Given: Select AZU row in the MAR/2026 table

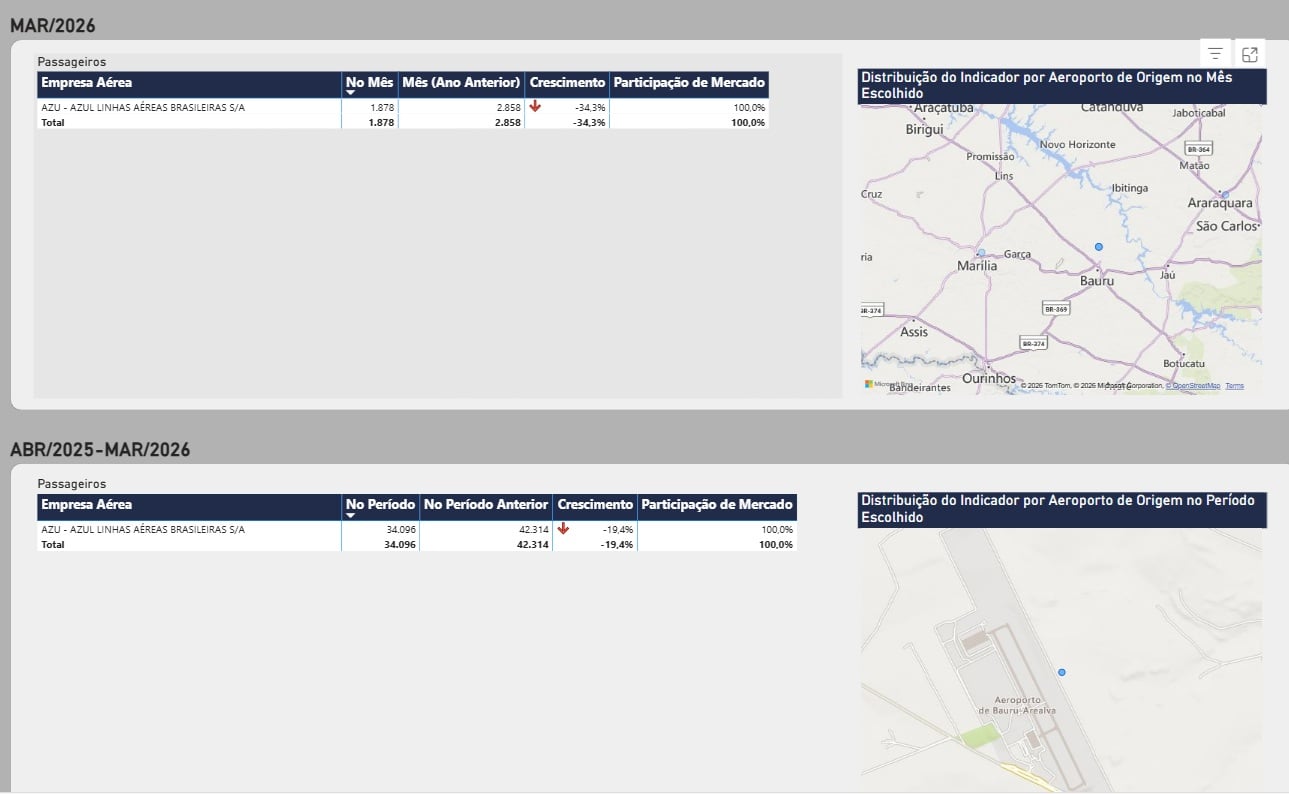Looking at the screenshot, I should (143, 107).
